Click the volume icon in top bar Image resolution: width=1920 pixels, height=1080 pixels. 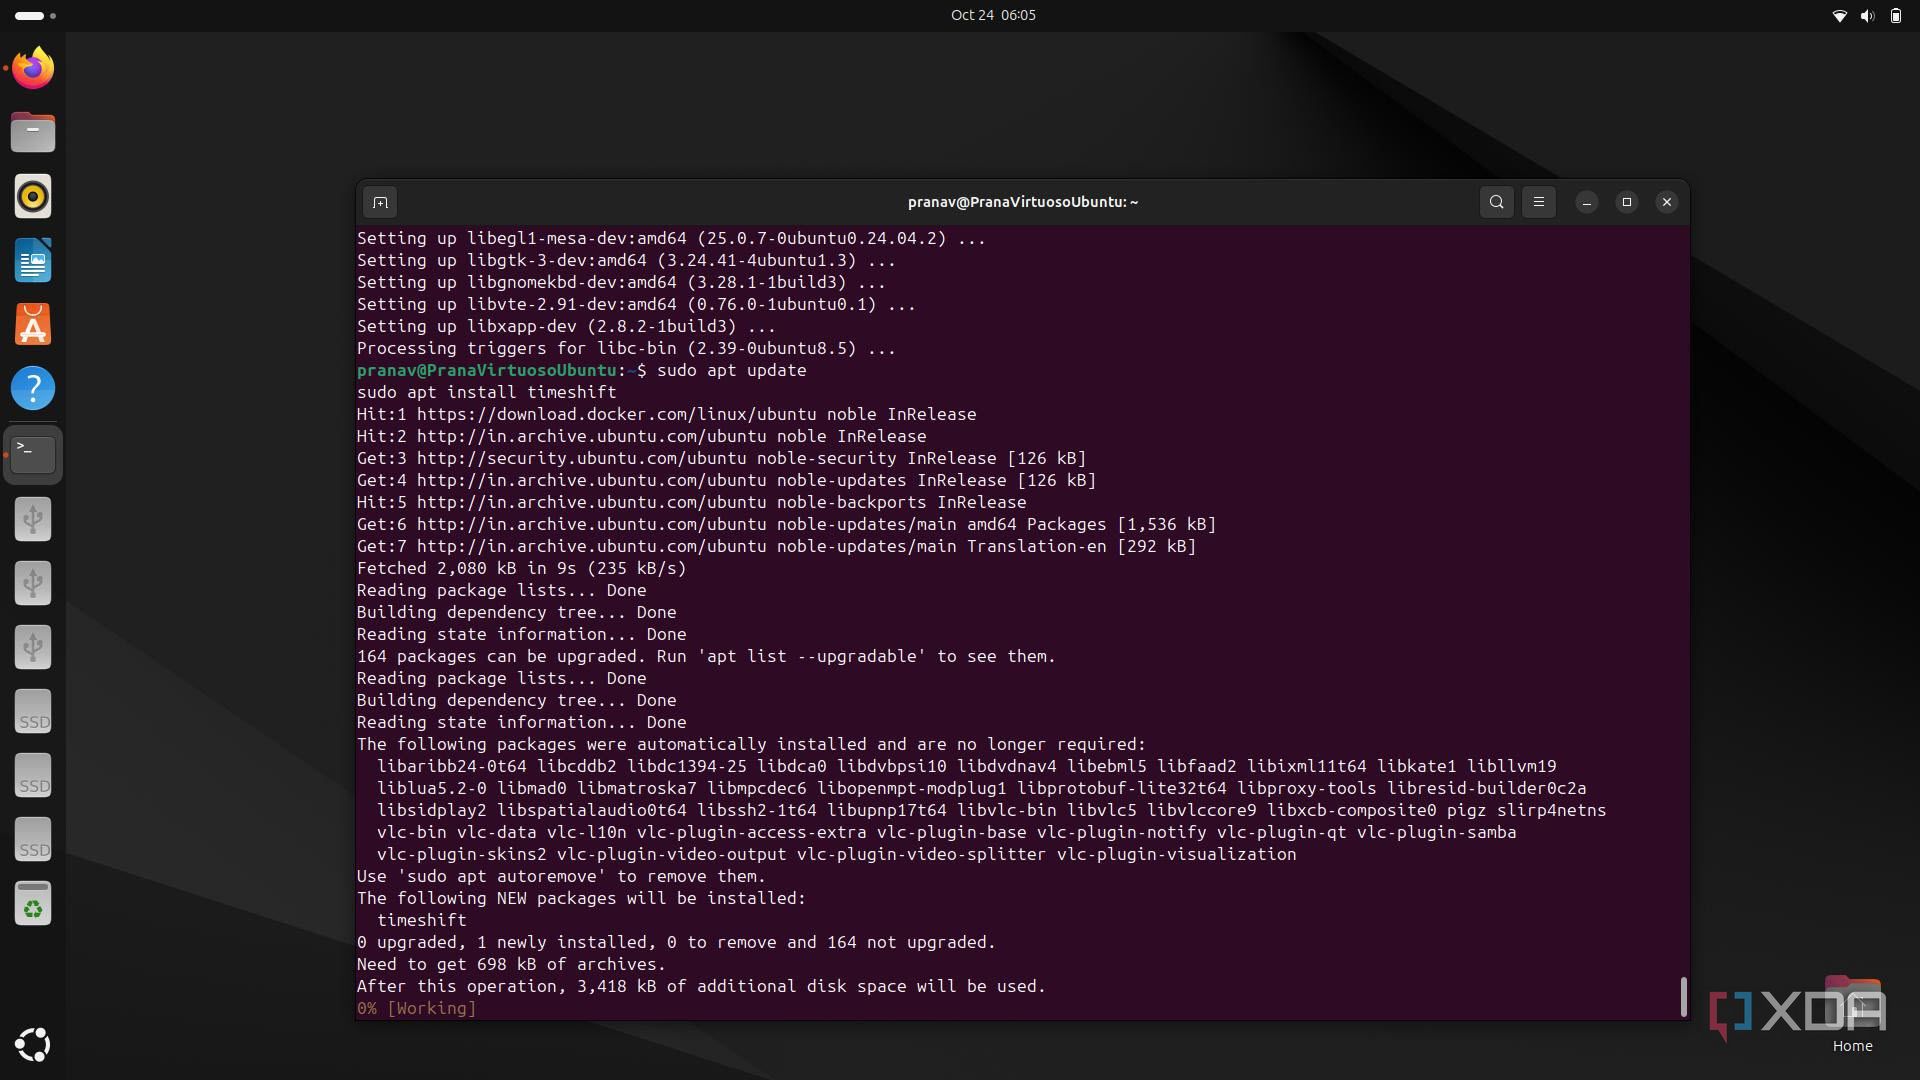[x=1866, y=15]
